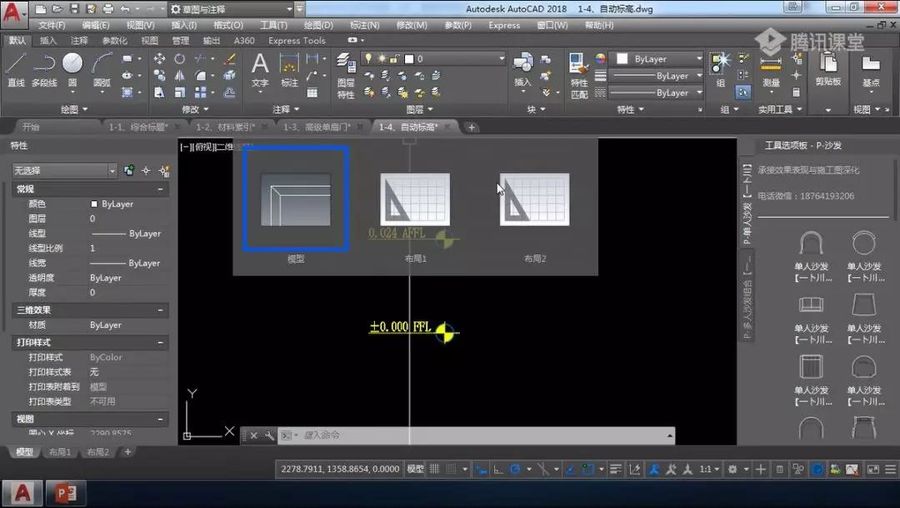Open the 无选择 selection dropdown
This screenshot has height=508, width=900.
64,170
